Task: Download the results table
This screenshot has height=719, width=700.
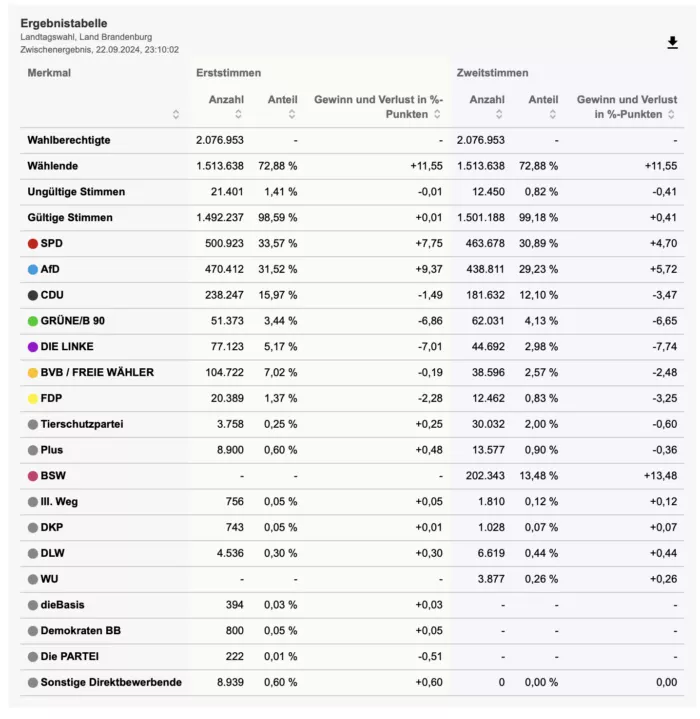Action: [x=672, y=43]
